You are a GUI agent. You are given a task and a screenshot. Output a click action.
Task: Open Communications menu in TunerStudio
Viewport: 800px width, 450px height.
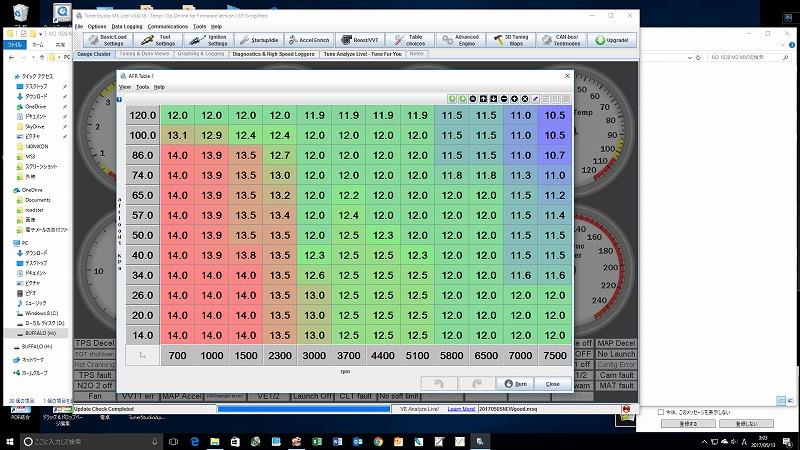point(168,27)
